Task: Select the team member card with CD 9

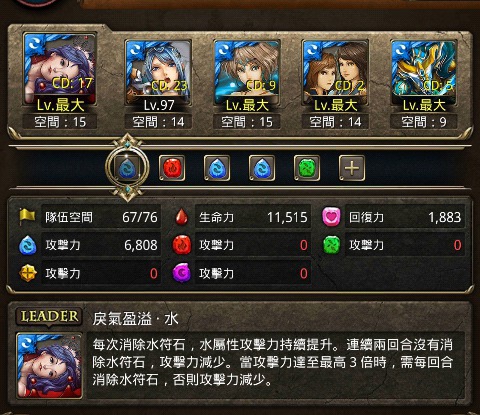Action: click(247, 73)
